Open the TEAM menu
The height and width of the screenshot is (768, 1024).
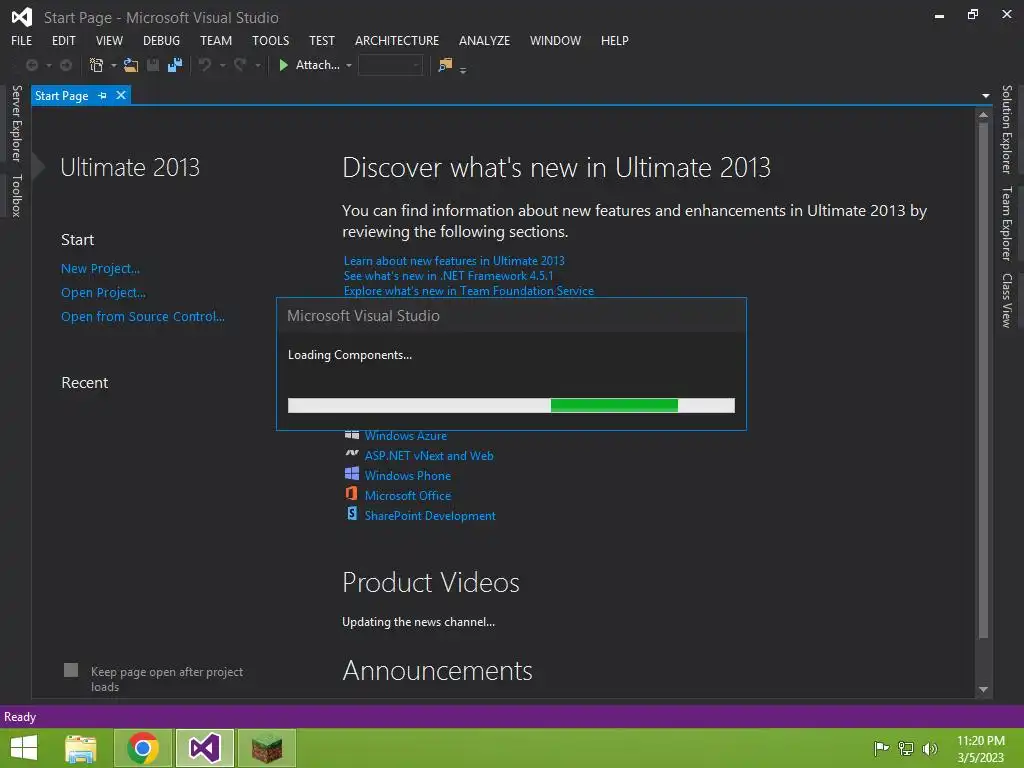(x=216, y=40)
